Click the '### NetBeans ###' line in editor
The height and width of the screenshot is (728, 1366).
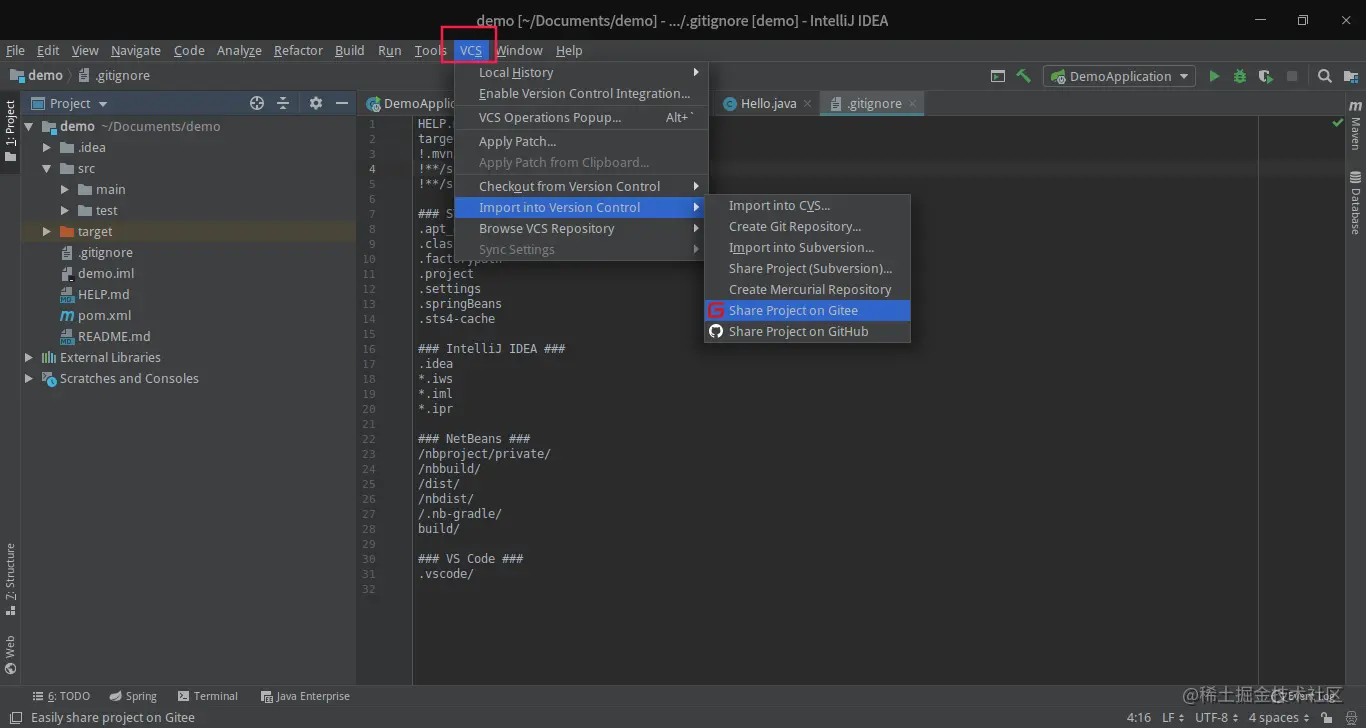474,439
